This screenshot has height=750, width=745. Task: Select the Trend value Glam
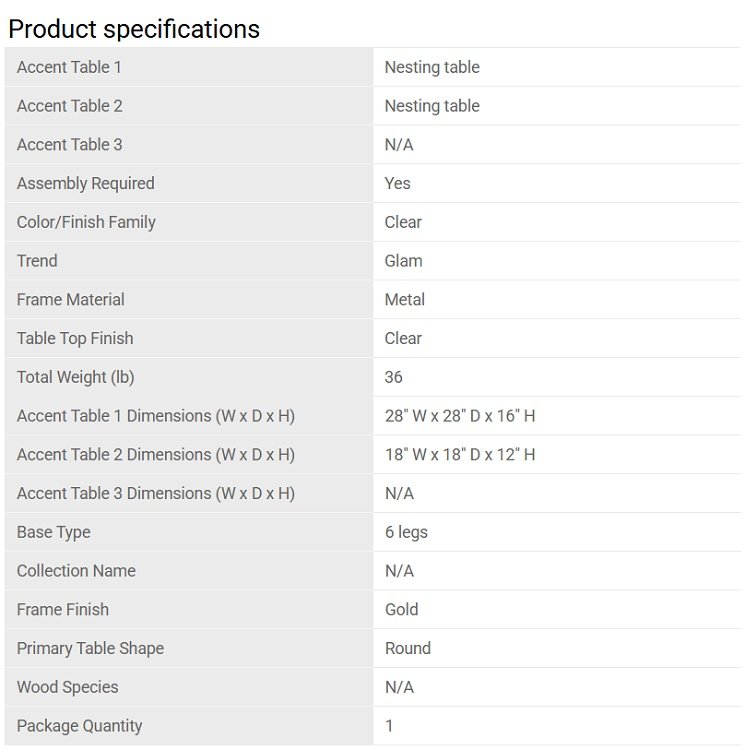(x=403, y=261)
